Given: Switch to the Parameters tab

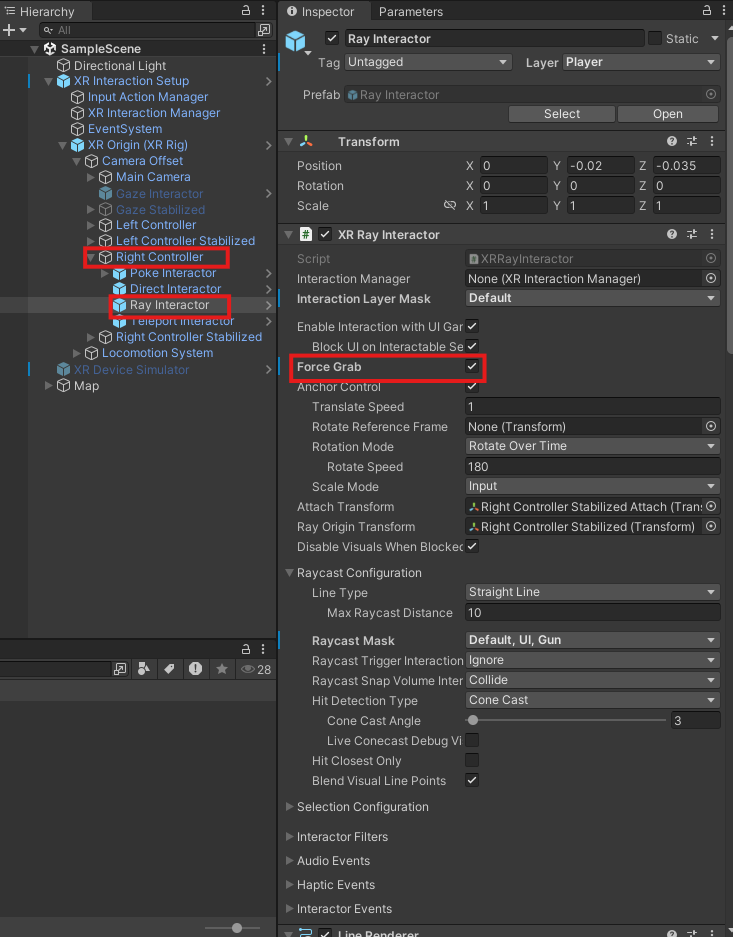Looking at the screenshot, I should tap(411, 11).
